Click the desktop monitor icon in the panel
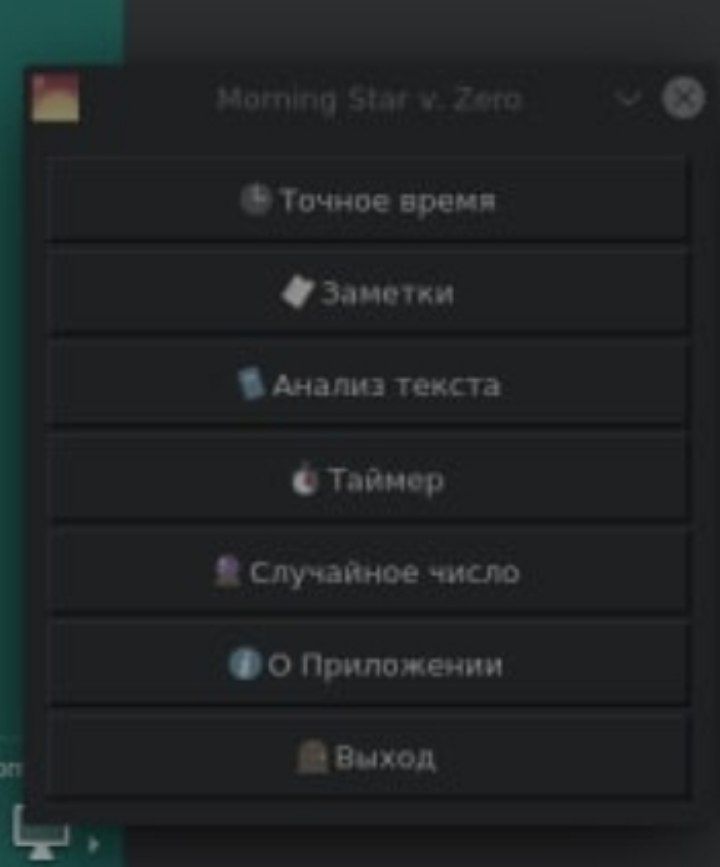 pos(40,833)
